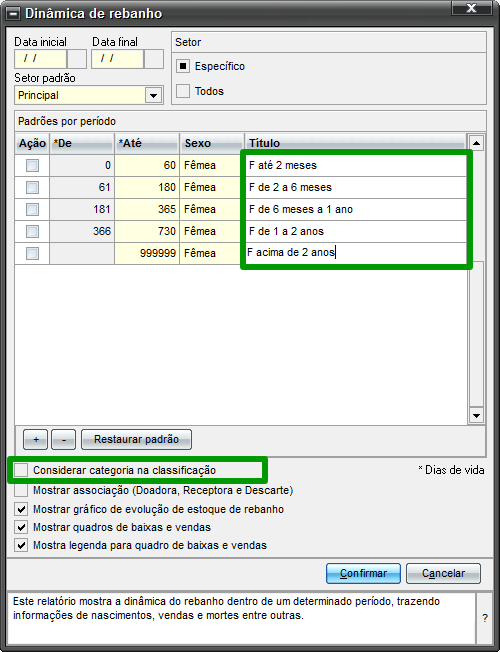
Task: Click the title cell 'F acima de 2 anos'
Action: (356, 253)
